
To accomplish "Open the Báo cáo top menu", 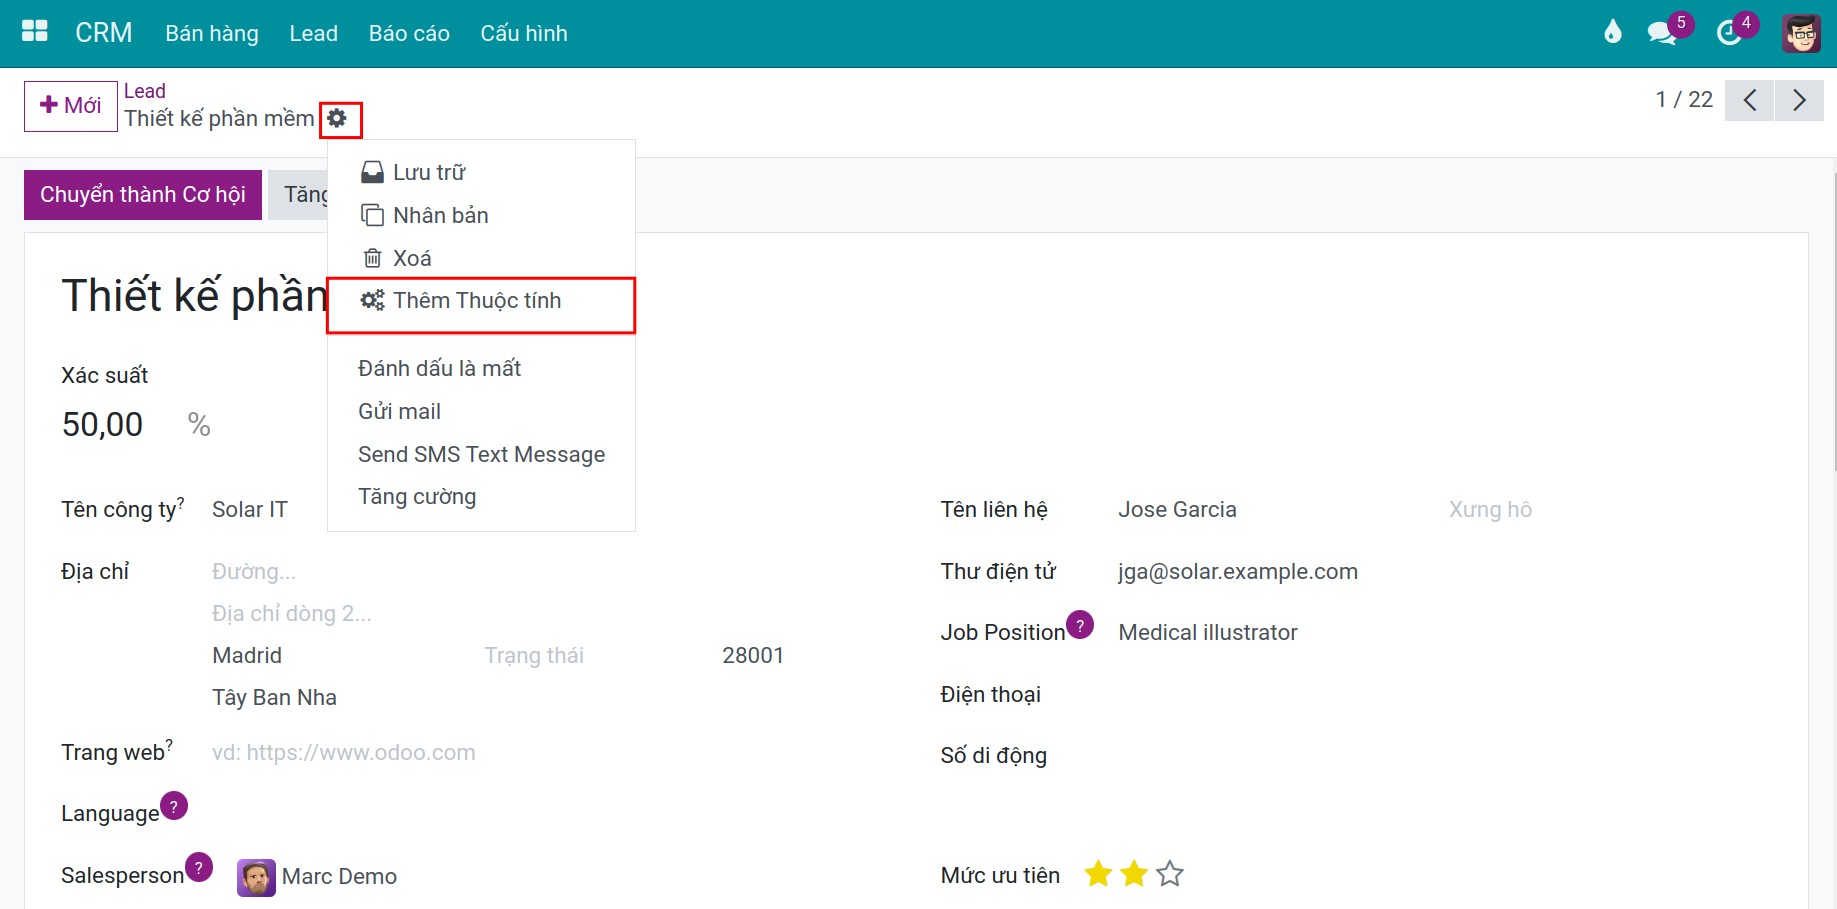I will [x=409, y=33].
